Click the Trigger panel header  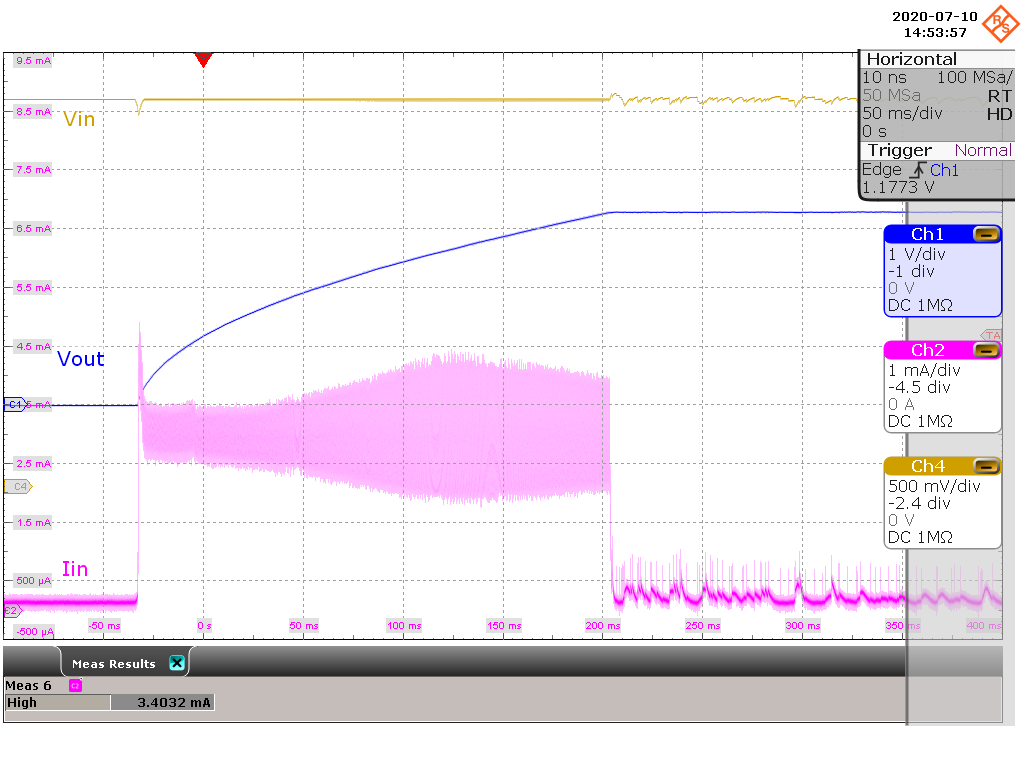898,150
